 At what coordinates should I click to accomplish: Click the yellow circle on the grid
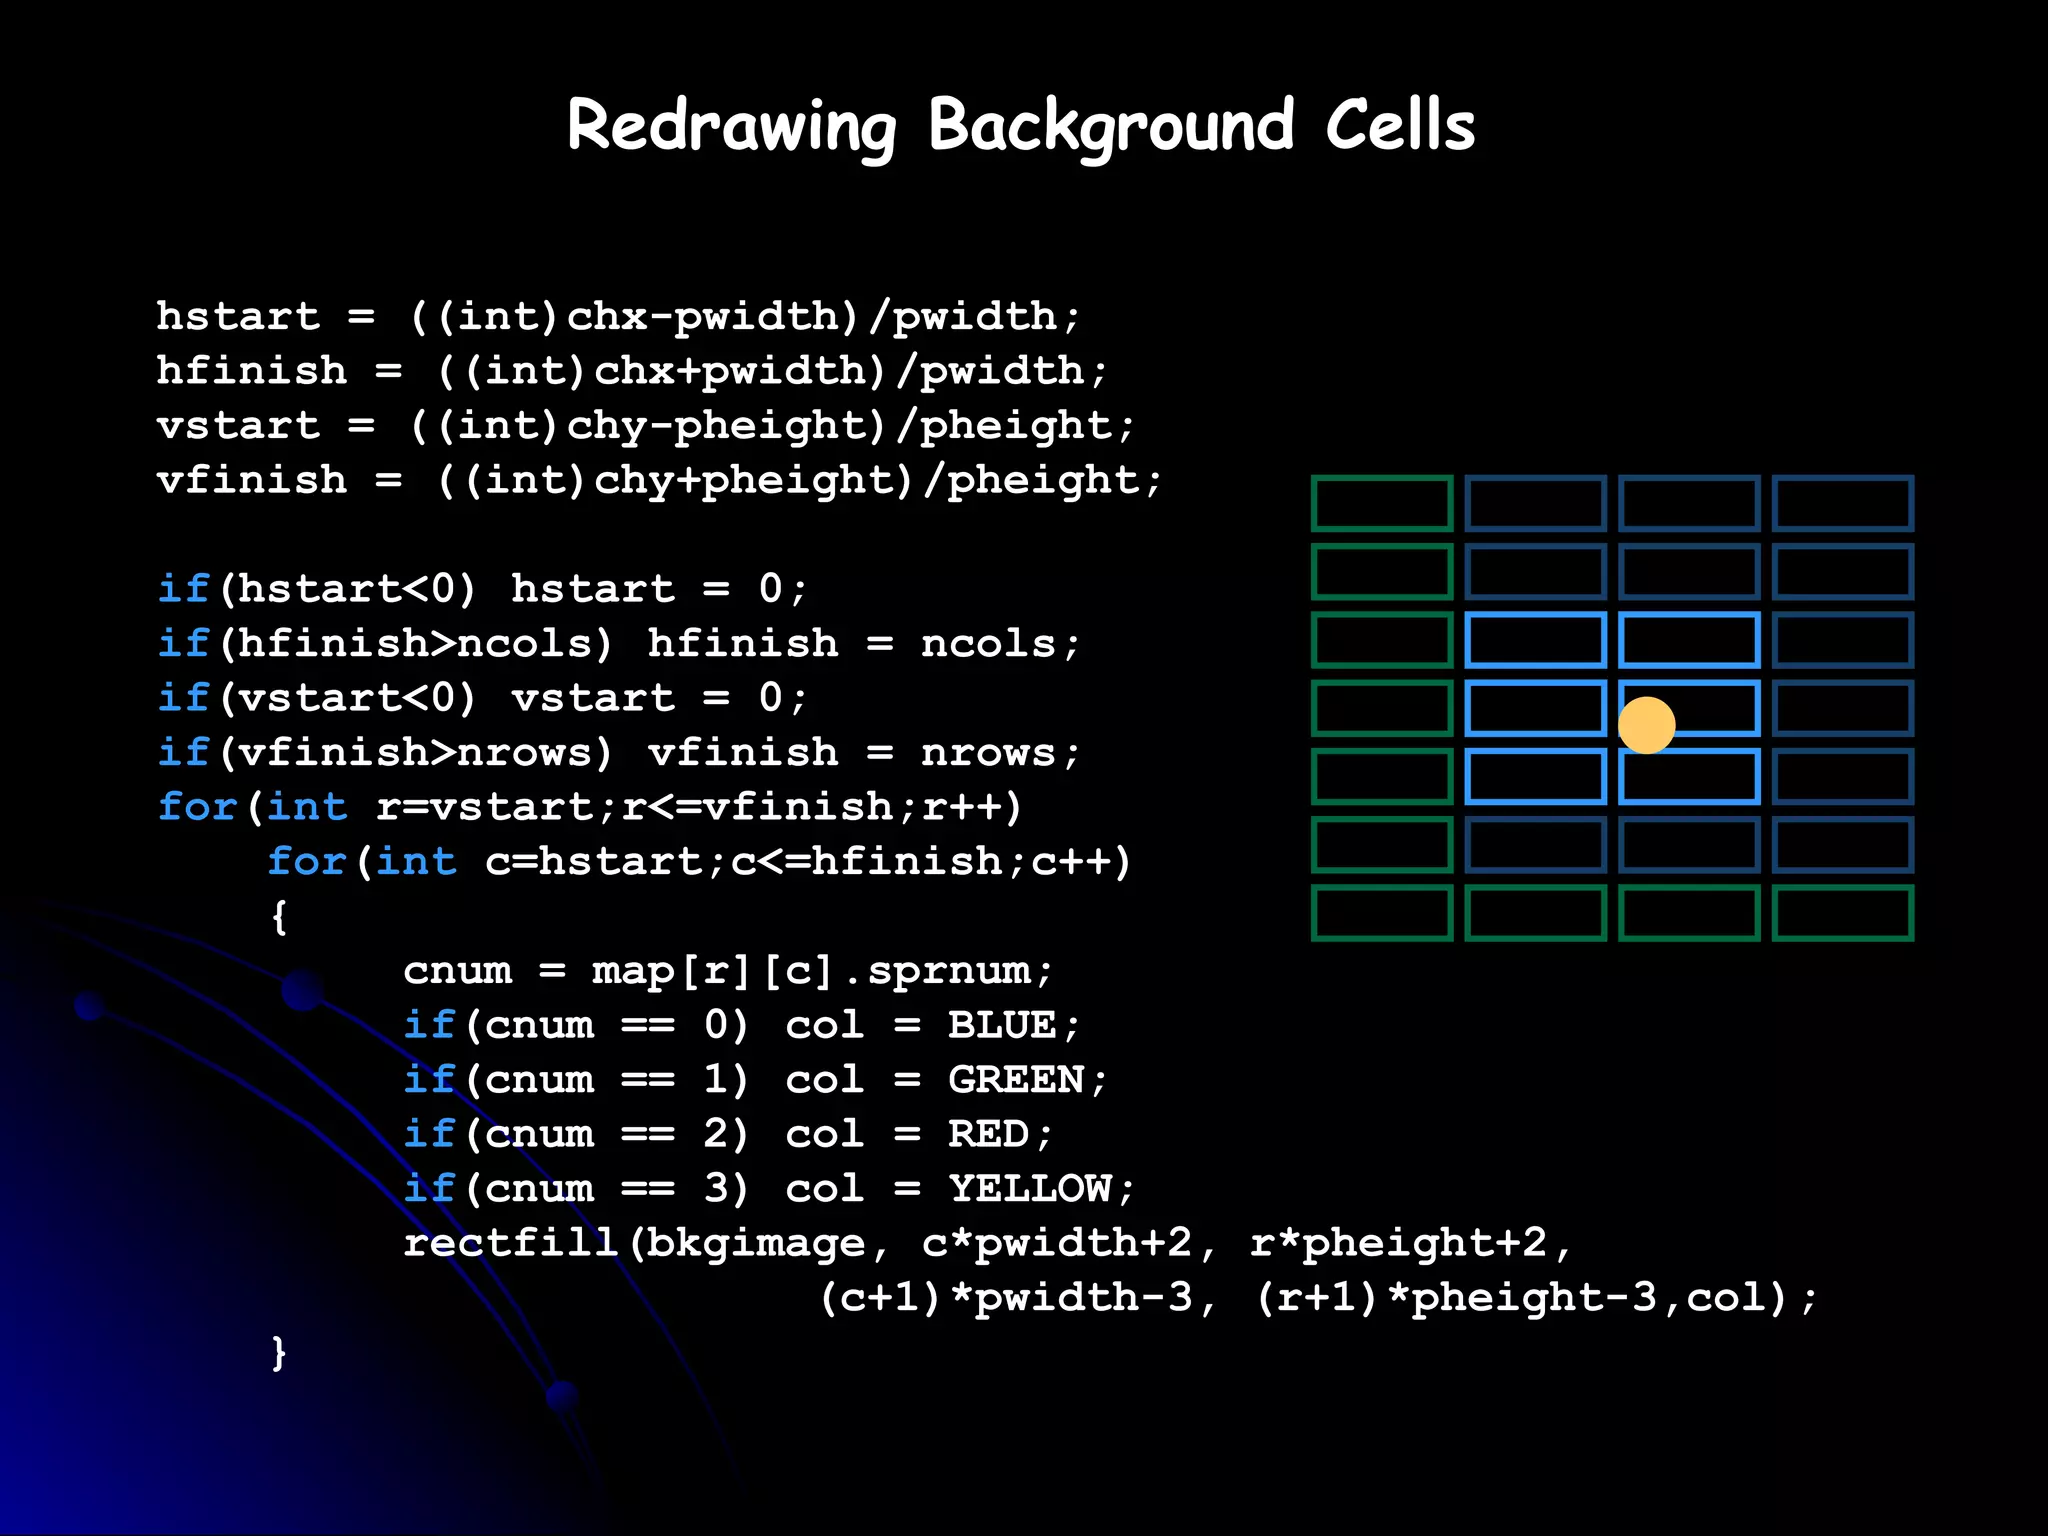(x=1646, y=725)
